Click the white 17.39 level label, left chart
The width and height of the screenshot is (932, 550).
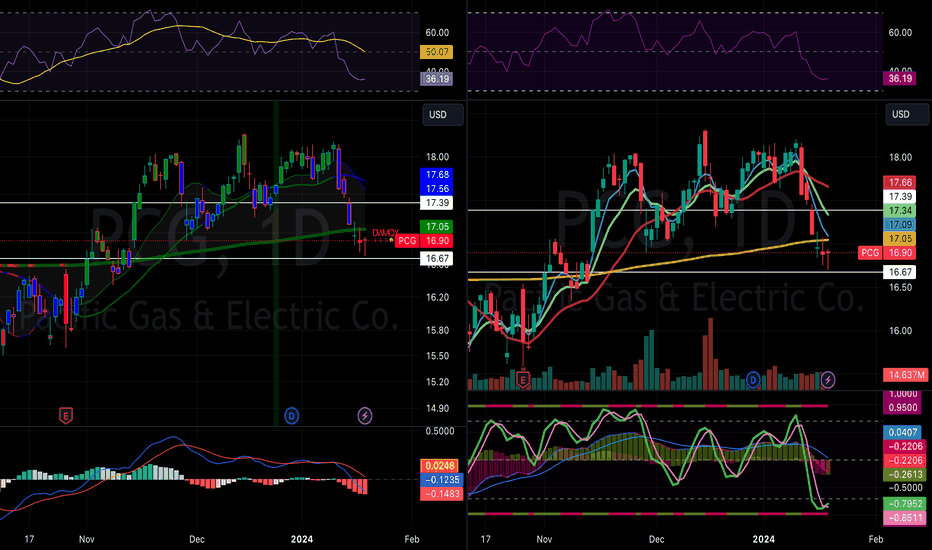(x=437, y=203)
